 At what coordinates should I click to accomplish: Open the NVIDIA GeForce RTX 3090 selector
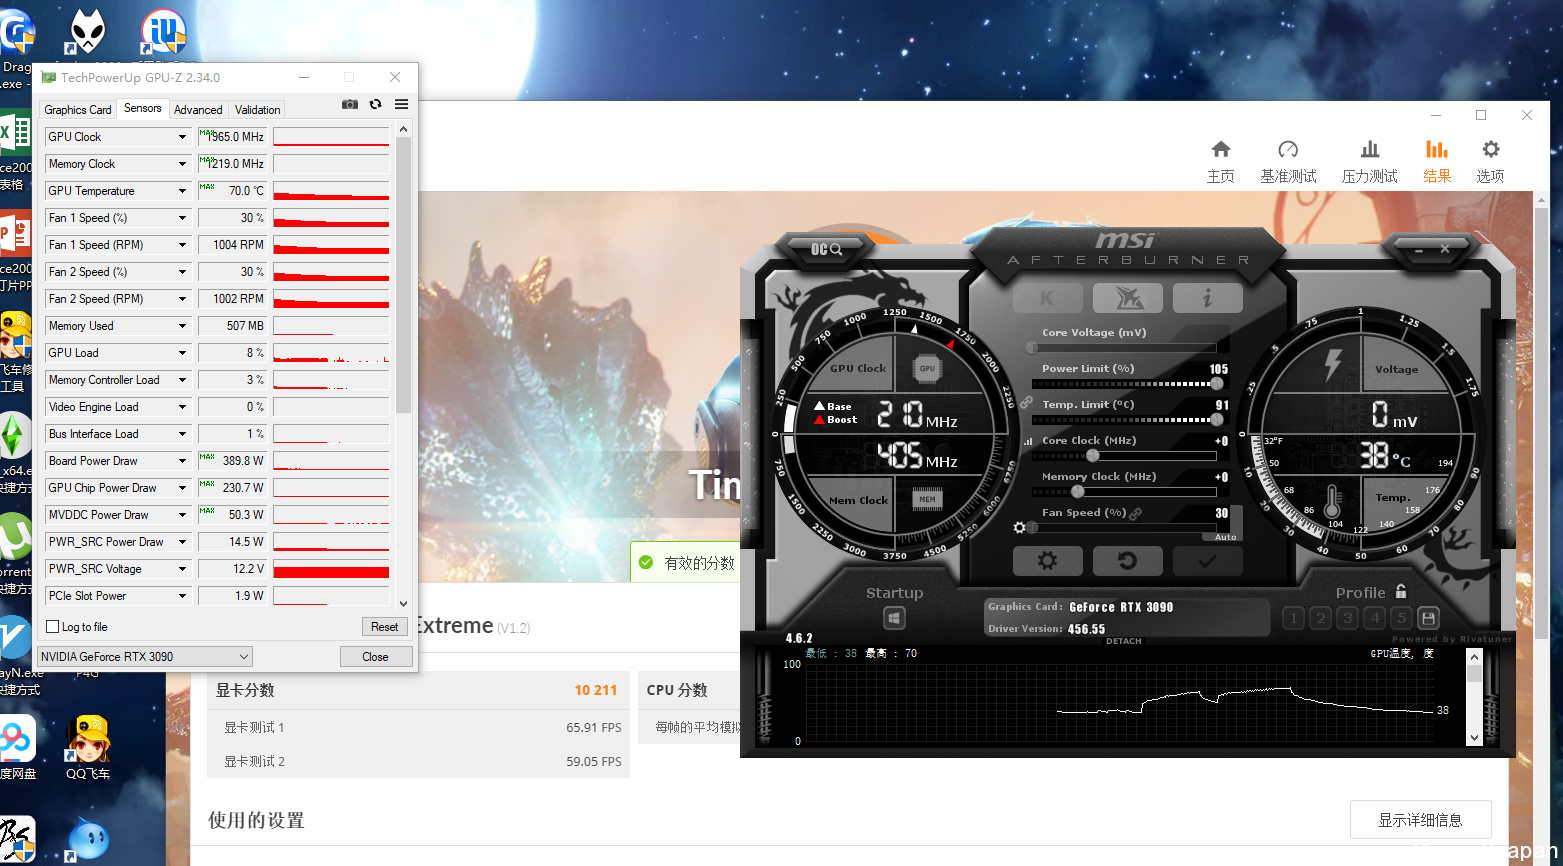tap(145, 657)
